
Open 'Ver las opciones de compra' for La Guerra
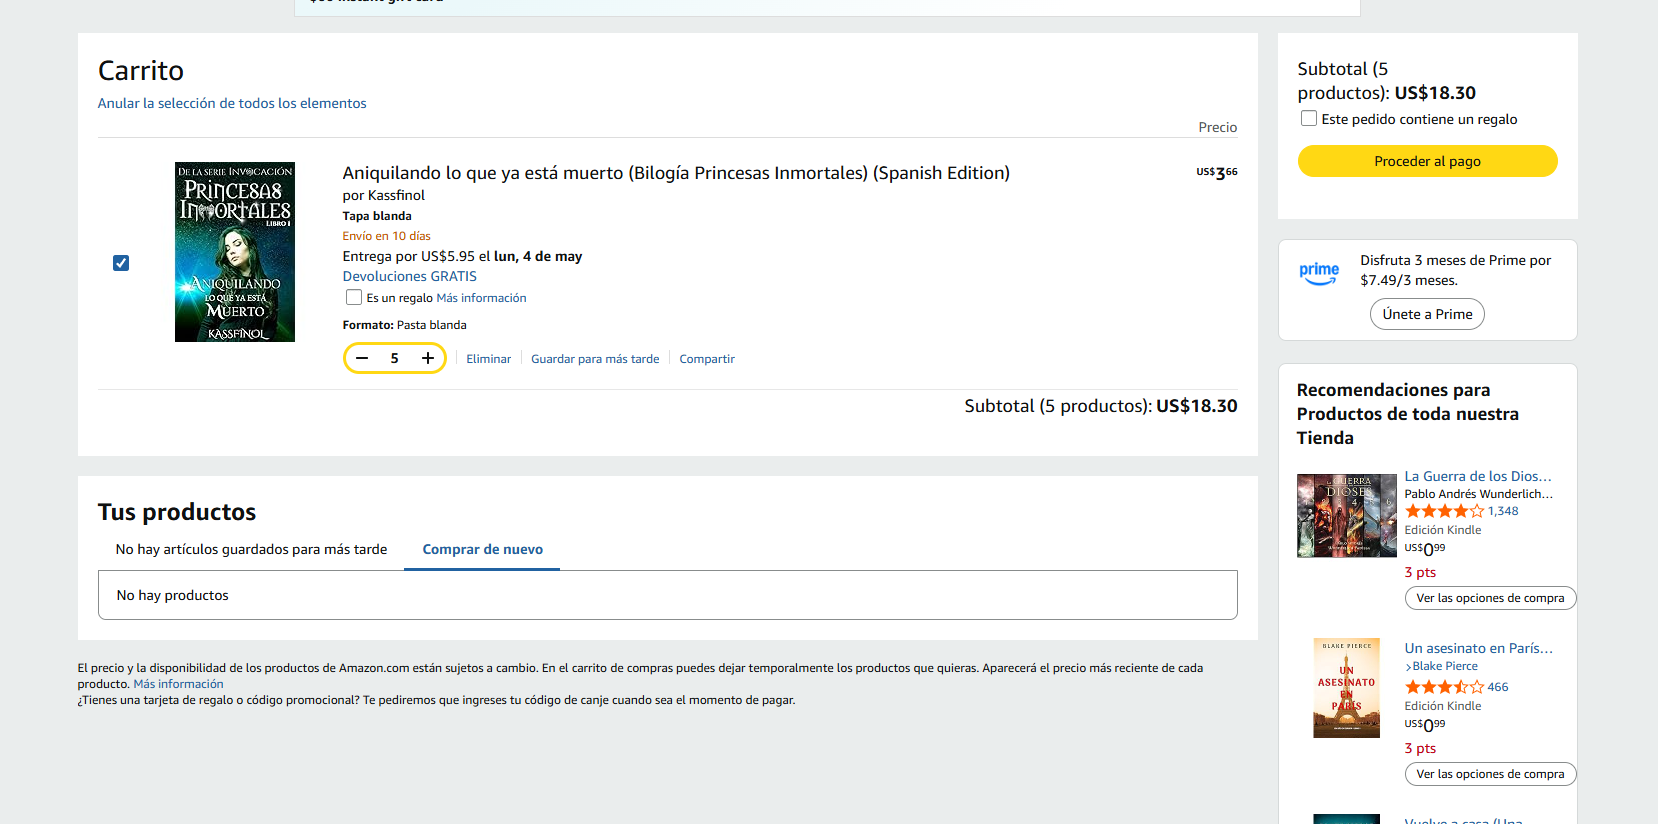1490,598
